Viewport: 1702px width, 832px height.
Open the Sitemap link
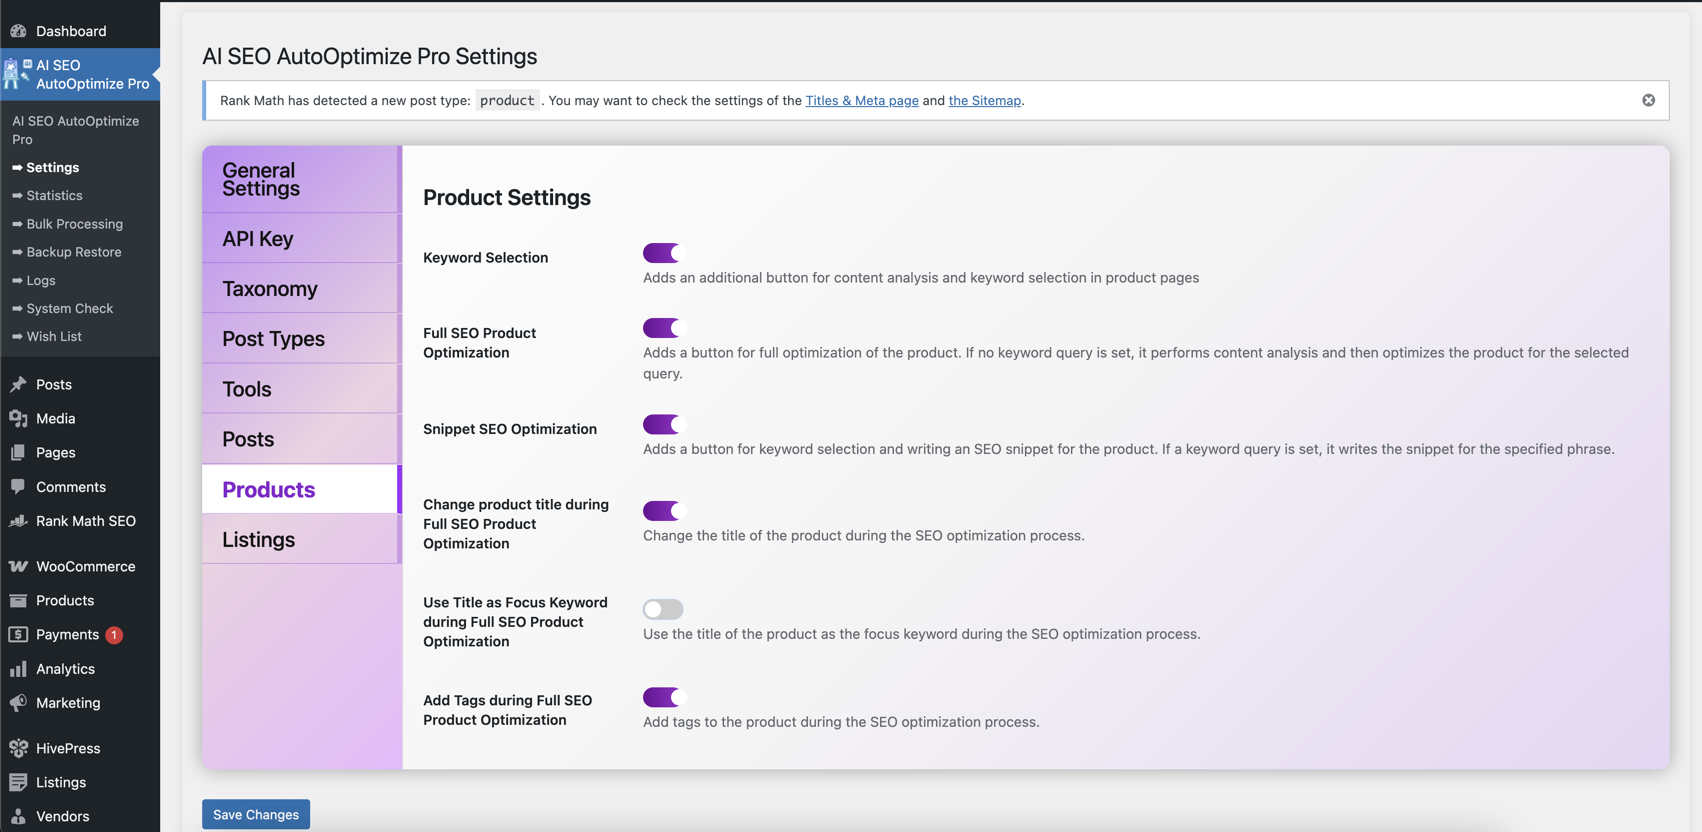(x=985, y=100)
